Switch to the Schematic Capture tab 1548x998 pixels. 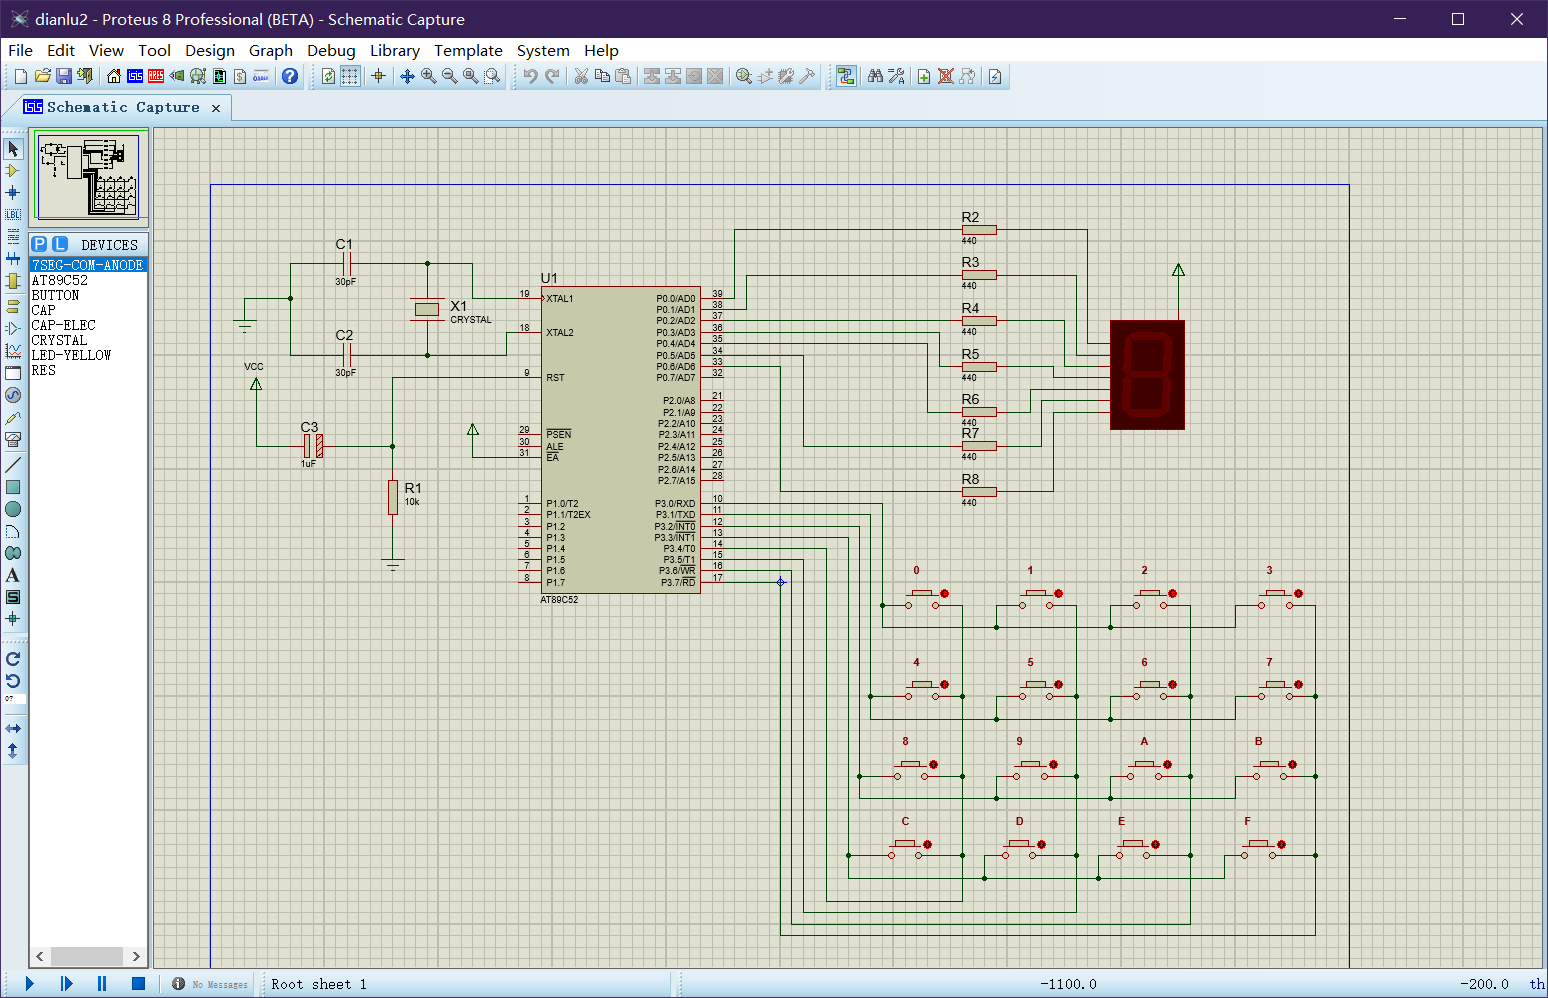[x=122, y=107]
